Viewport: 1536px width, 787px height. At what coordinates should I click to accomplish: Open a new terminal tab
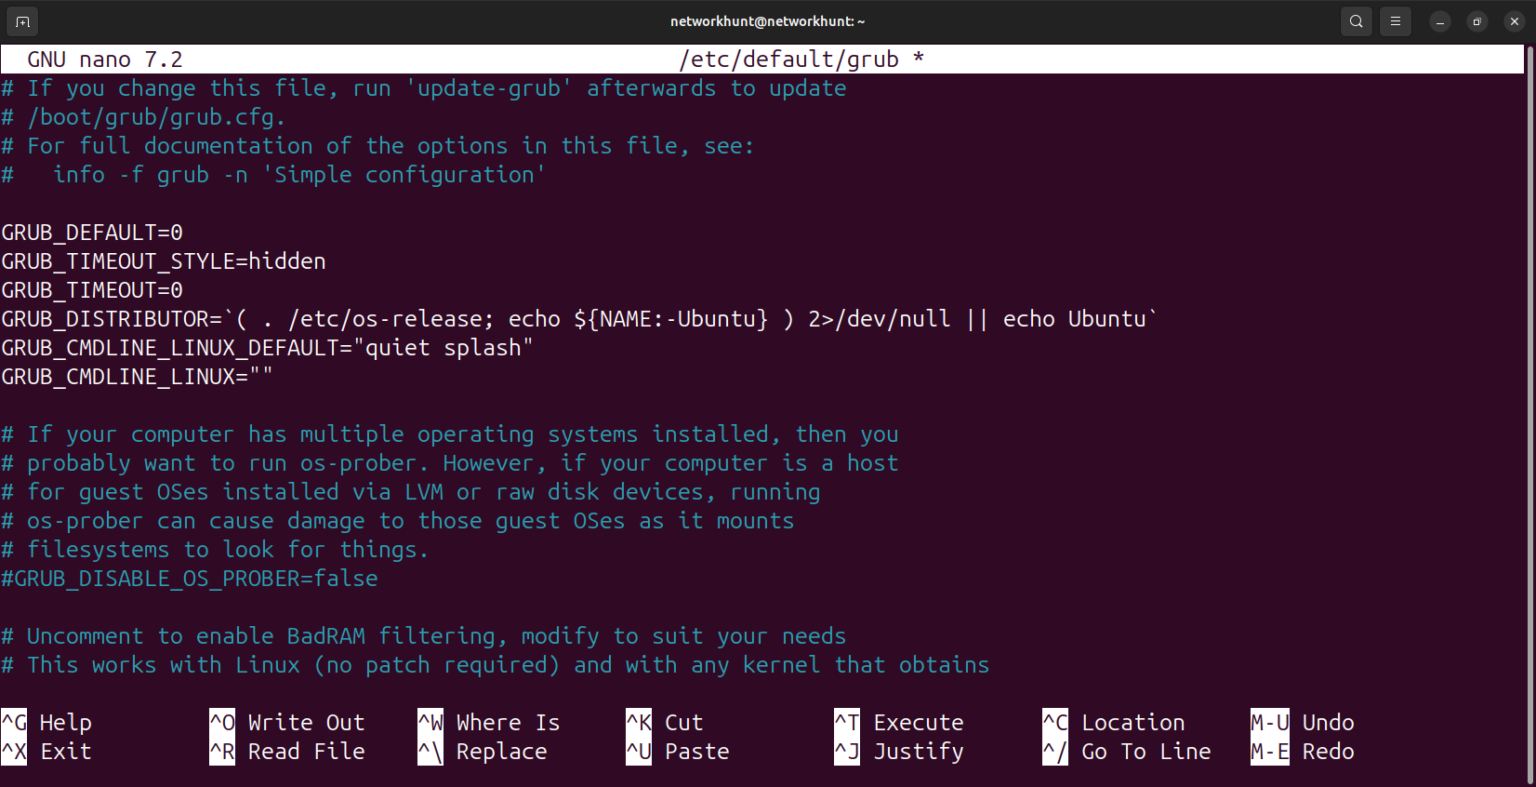21,20
